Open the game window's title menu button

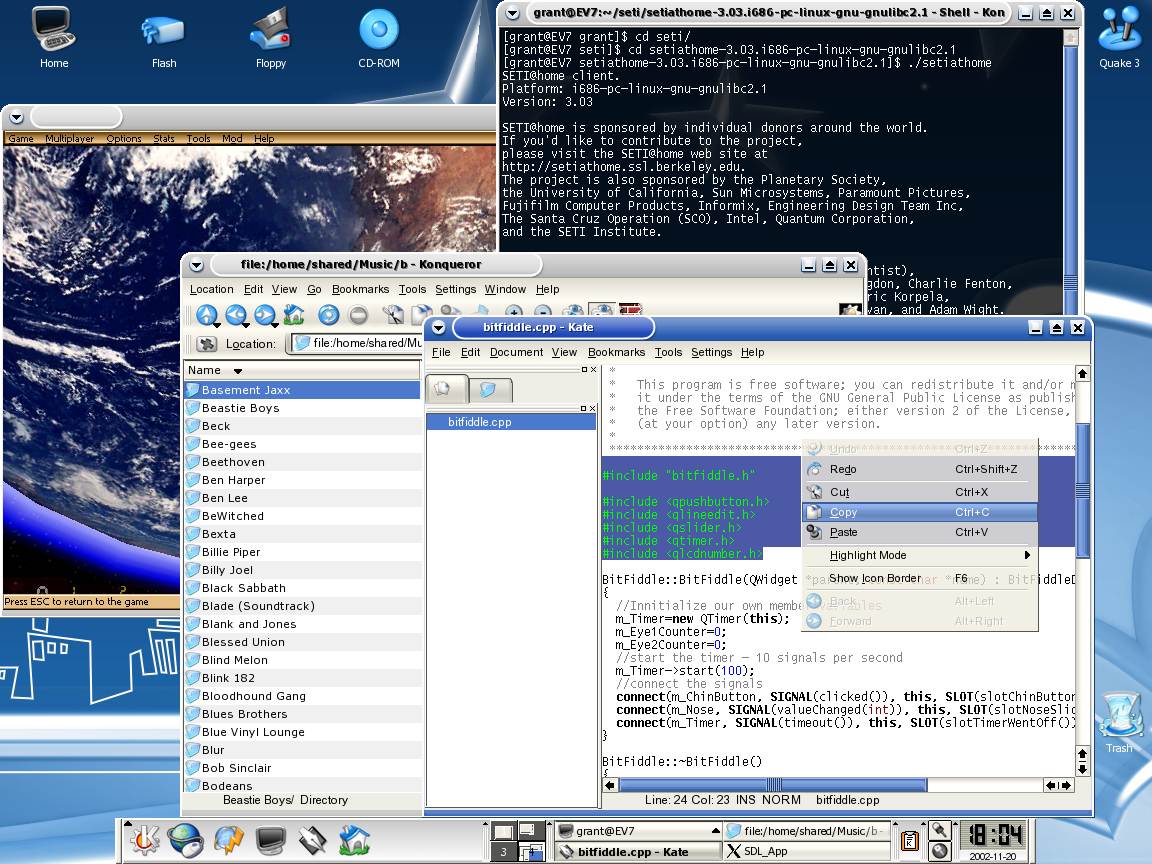(17, 117)
